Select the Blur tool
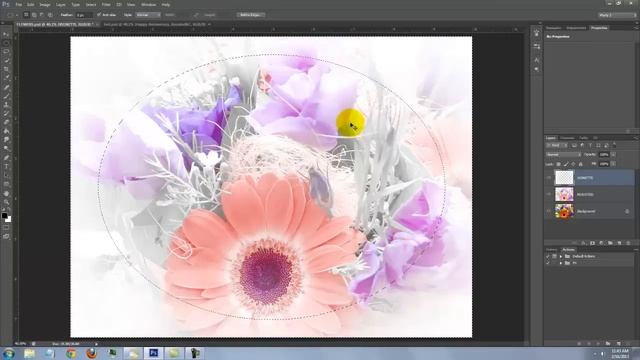640x360 pixels. [6, 140]
